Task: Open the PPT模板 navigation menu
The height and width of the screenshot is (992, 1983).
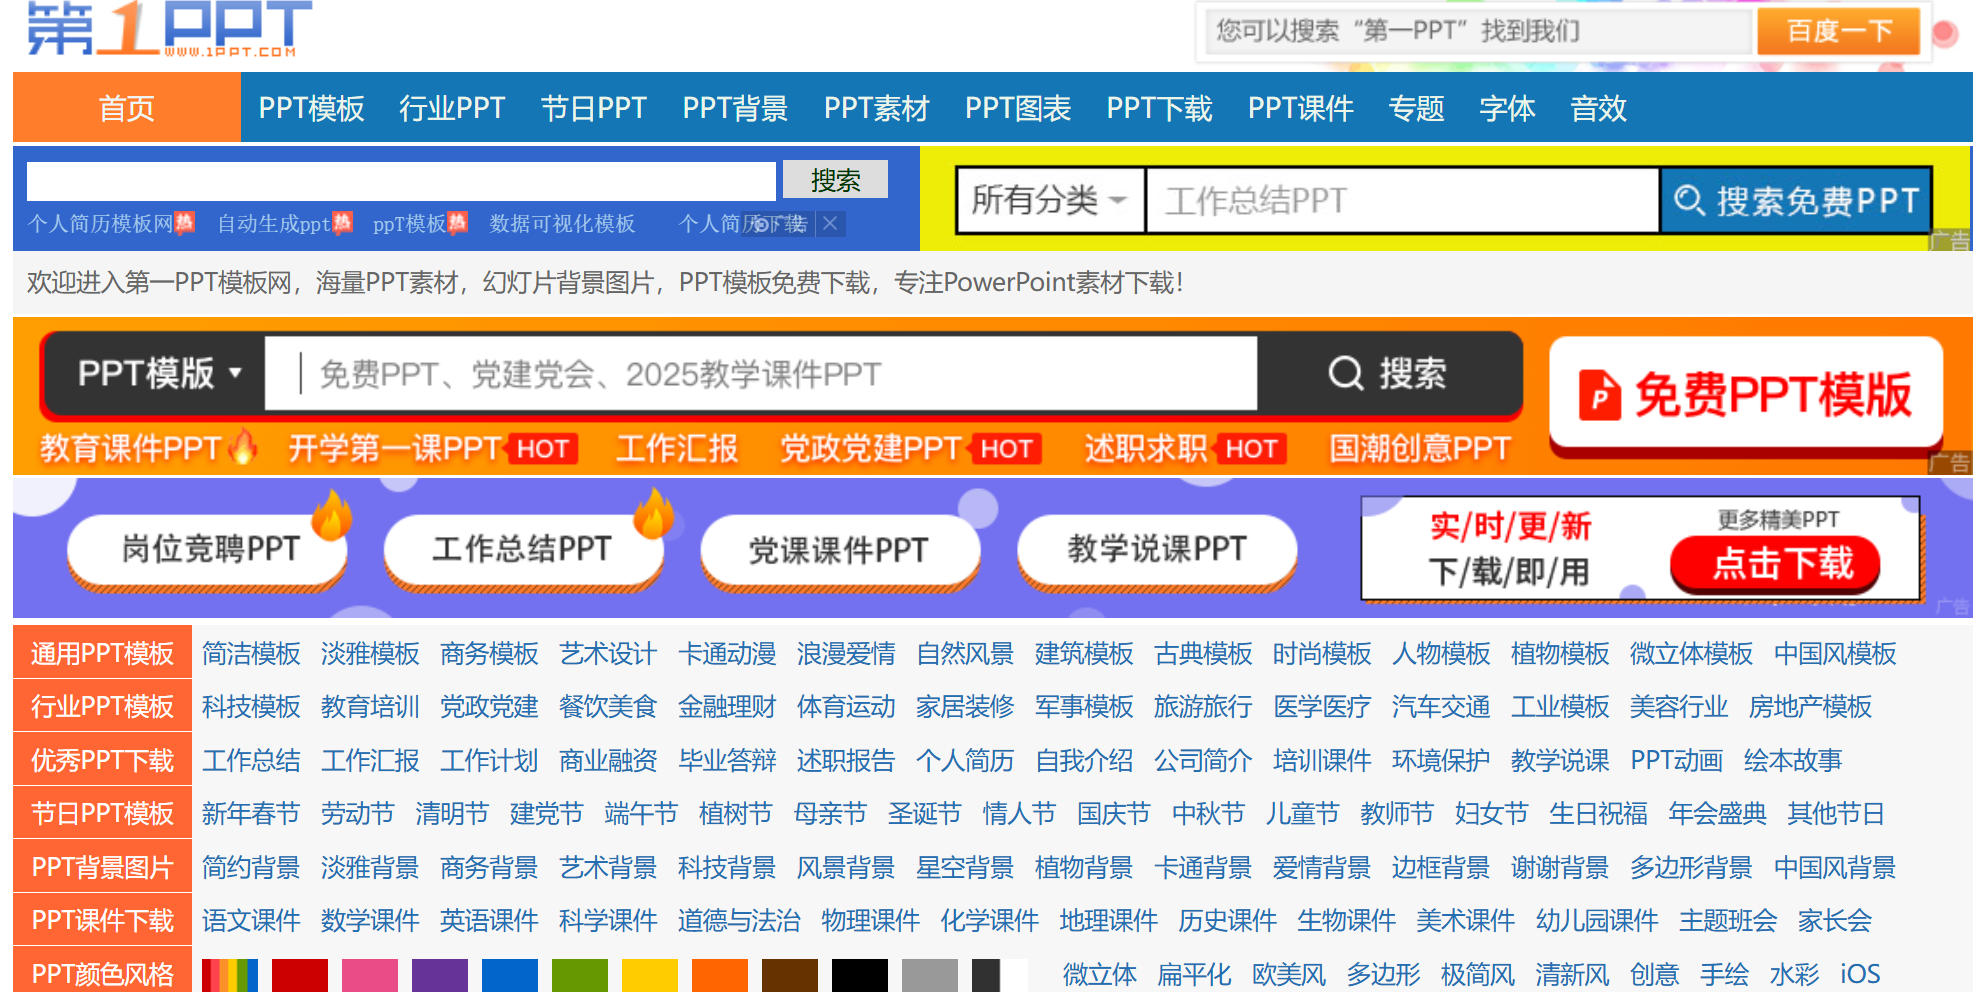Action: coord(311,108)
